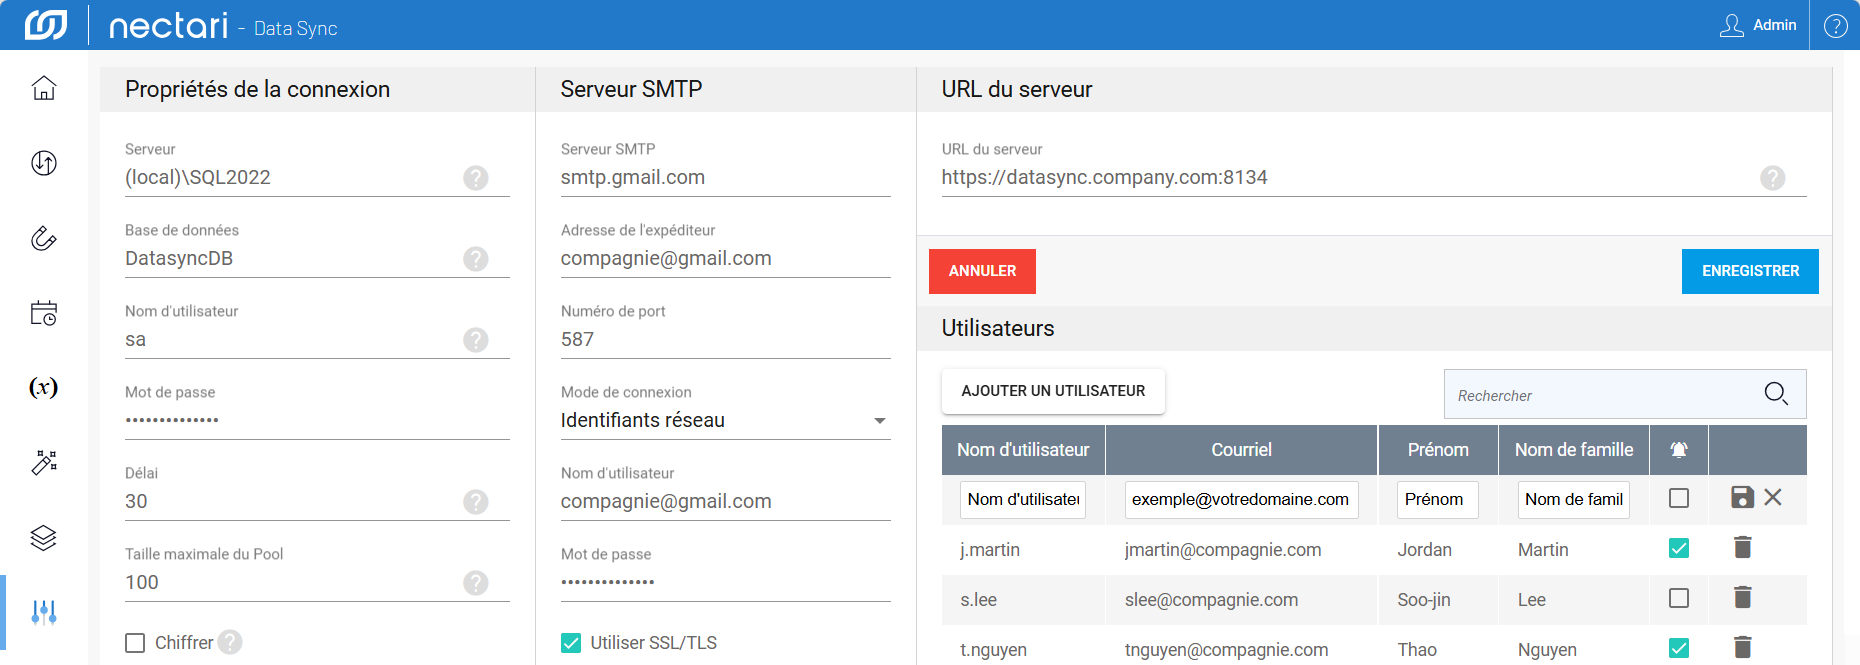Select the jmartin@compagnie.com cell
Image resolution: width=1860 pixels, height=665 pixels.
click(1241, 550)
